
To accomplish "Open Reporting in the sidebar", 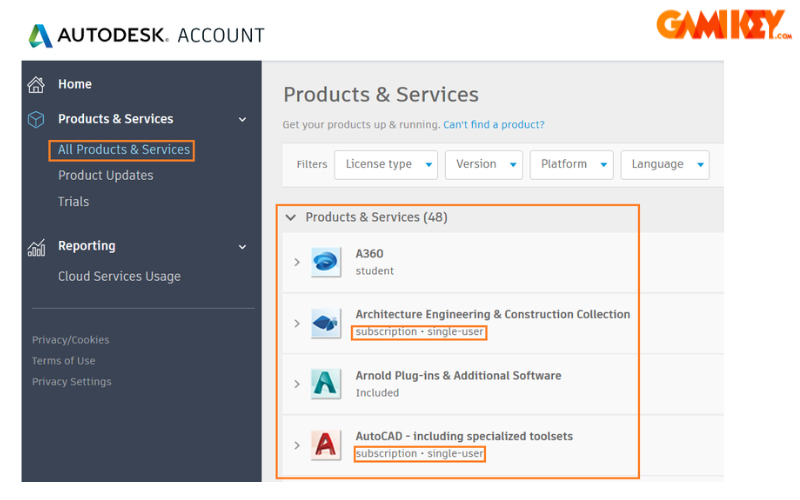I will point(87,246).
